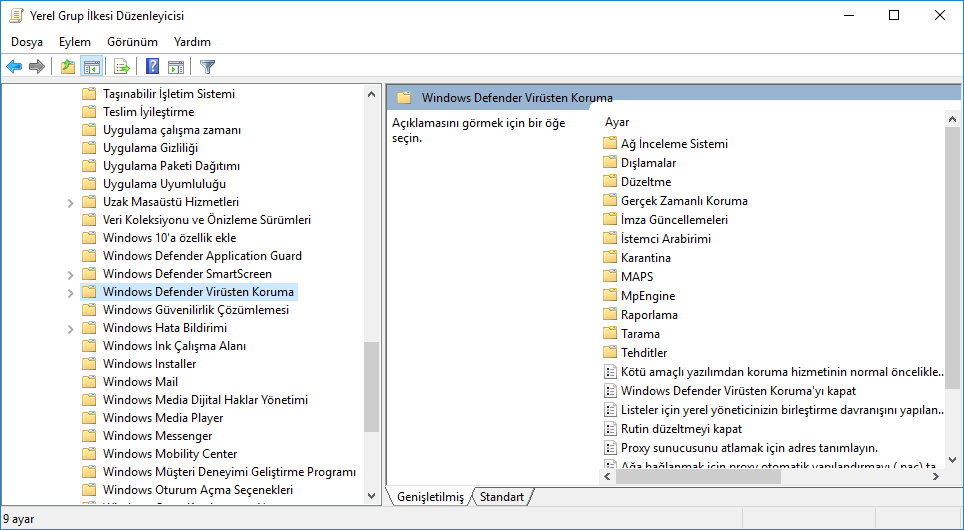Image resolution: width=964 pixels, height=530 pixels.
Task: Click the settings list scroll-up arrow
Action: (952, 119)
